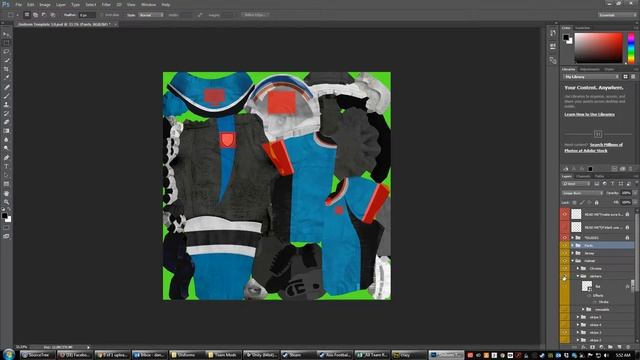Click the lock all icon in Layers

(x=596, y=202)
